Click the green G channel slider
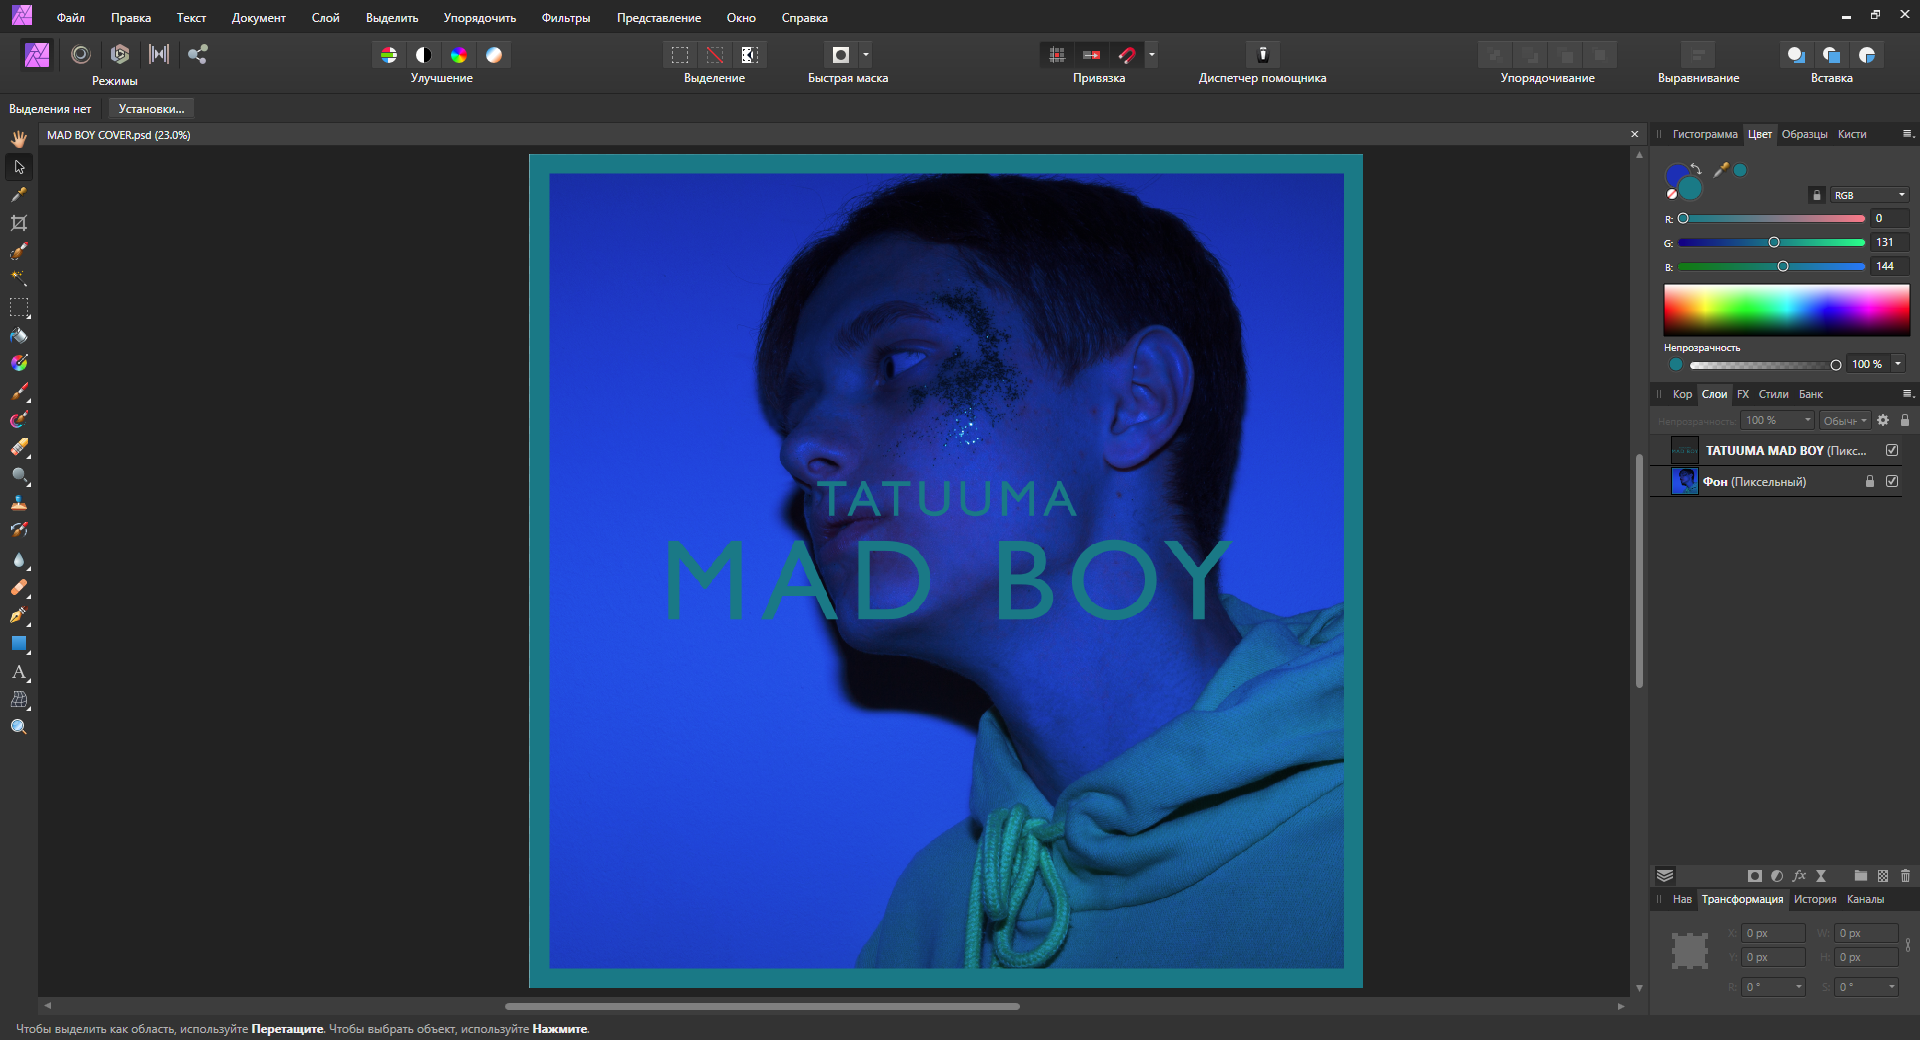1920x1040 pixels. [x=1771, y=242]
